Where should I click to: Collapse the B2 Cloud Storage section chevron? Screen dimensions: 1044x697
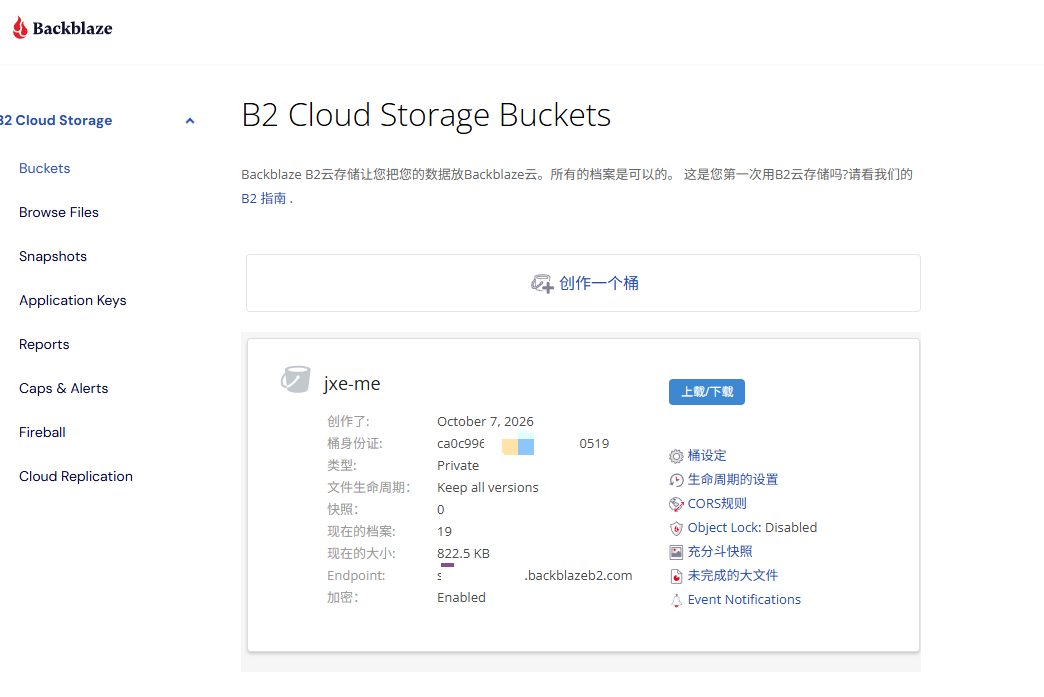190,121
